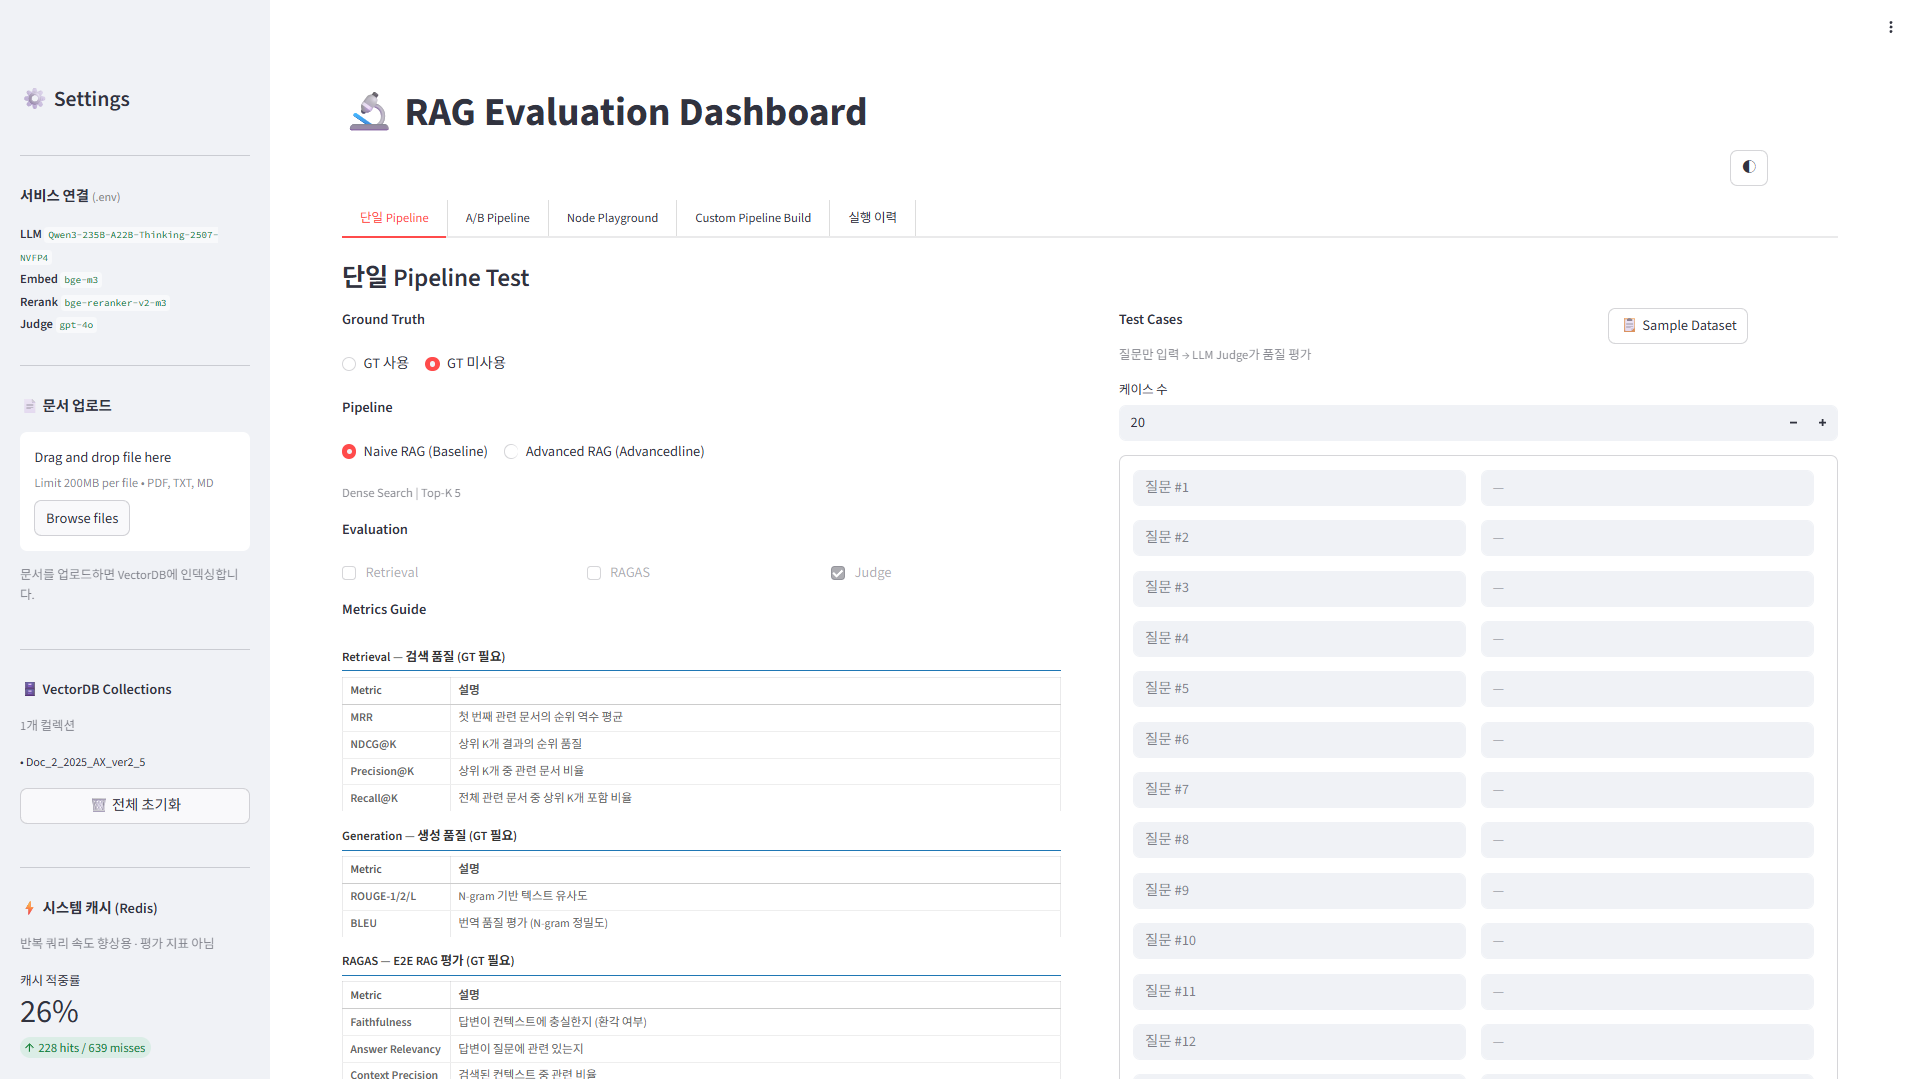Click the up-arrow icon on the 228 hits badge
The width and height of the screenshot is (1919, 1079).
coord(31,1047)
